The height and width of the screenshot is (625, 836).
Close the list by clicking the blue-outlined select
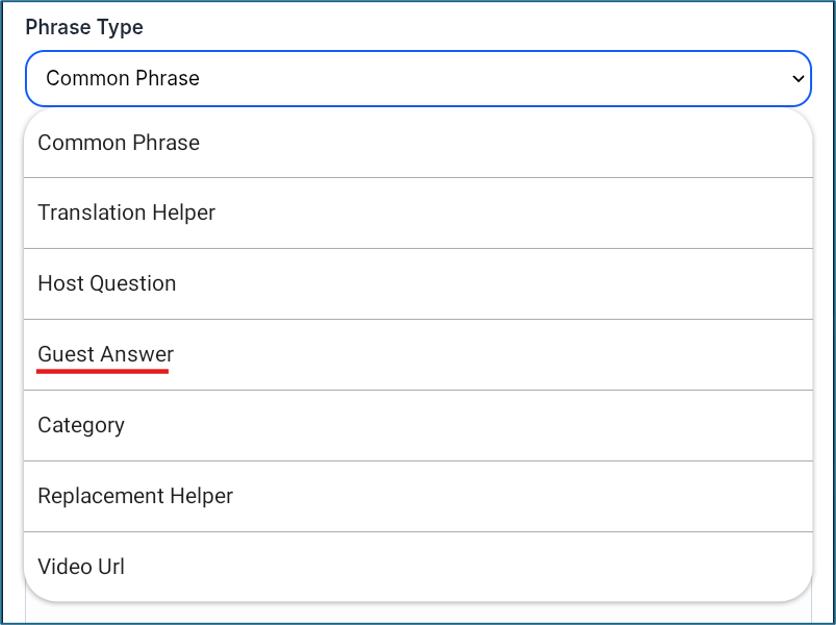pos(418,78)
